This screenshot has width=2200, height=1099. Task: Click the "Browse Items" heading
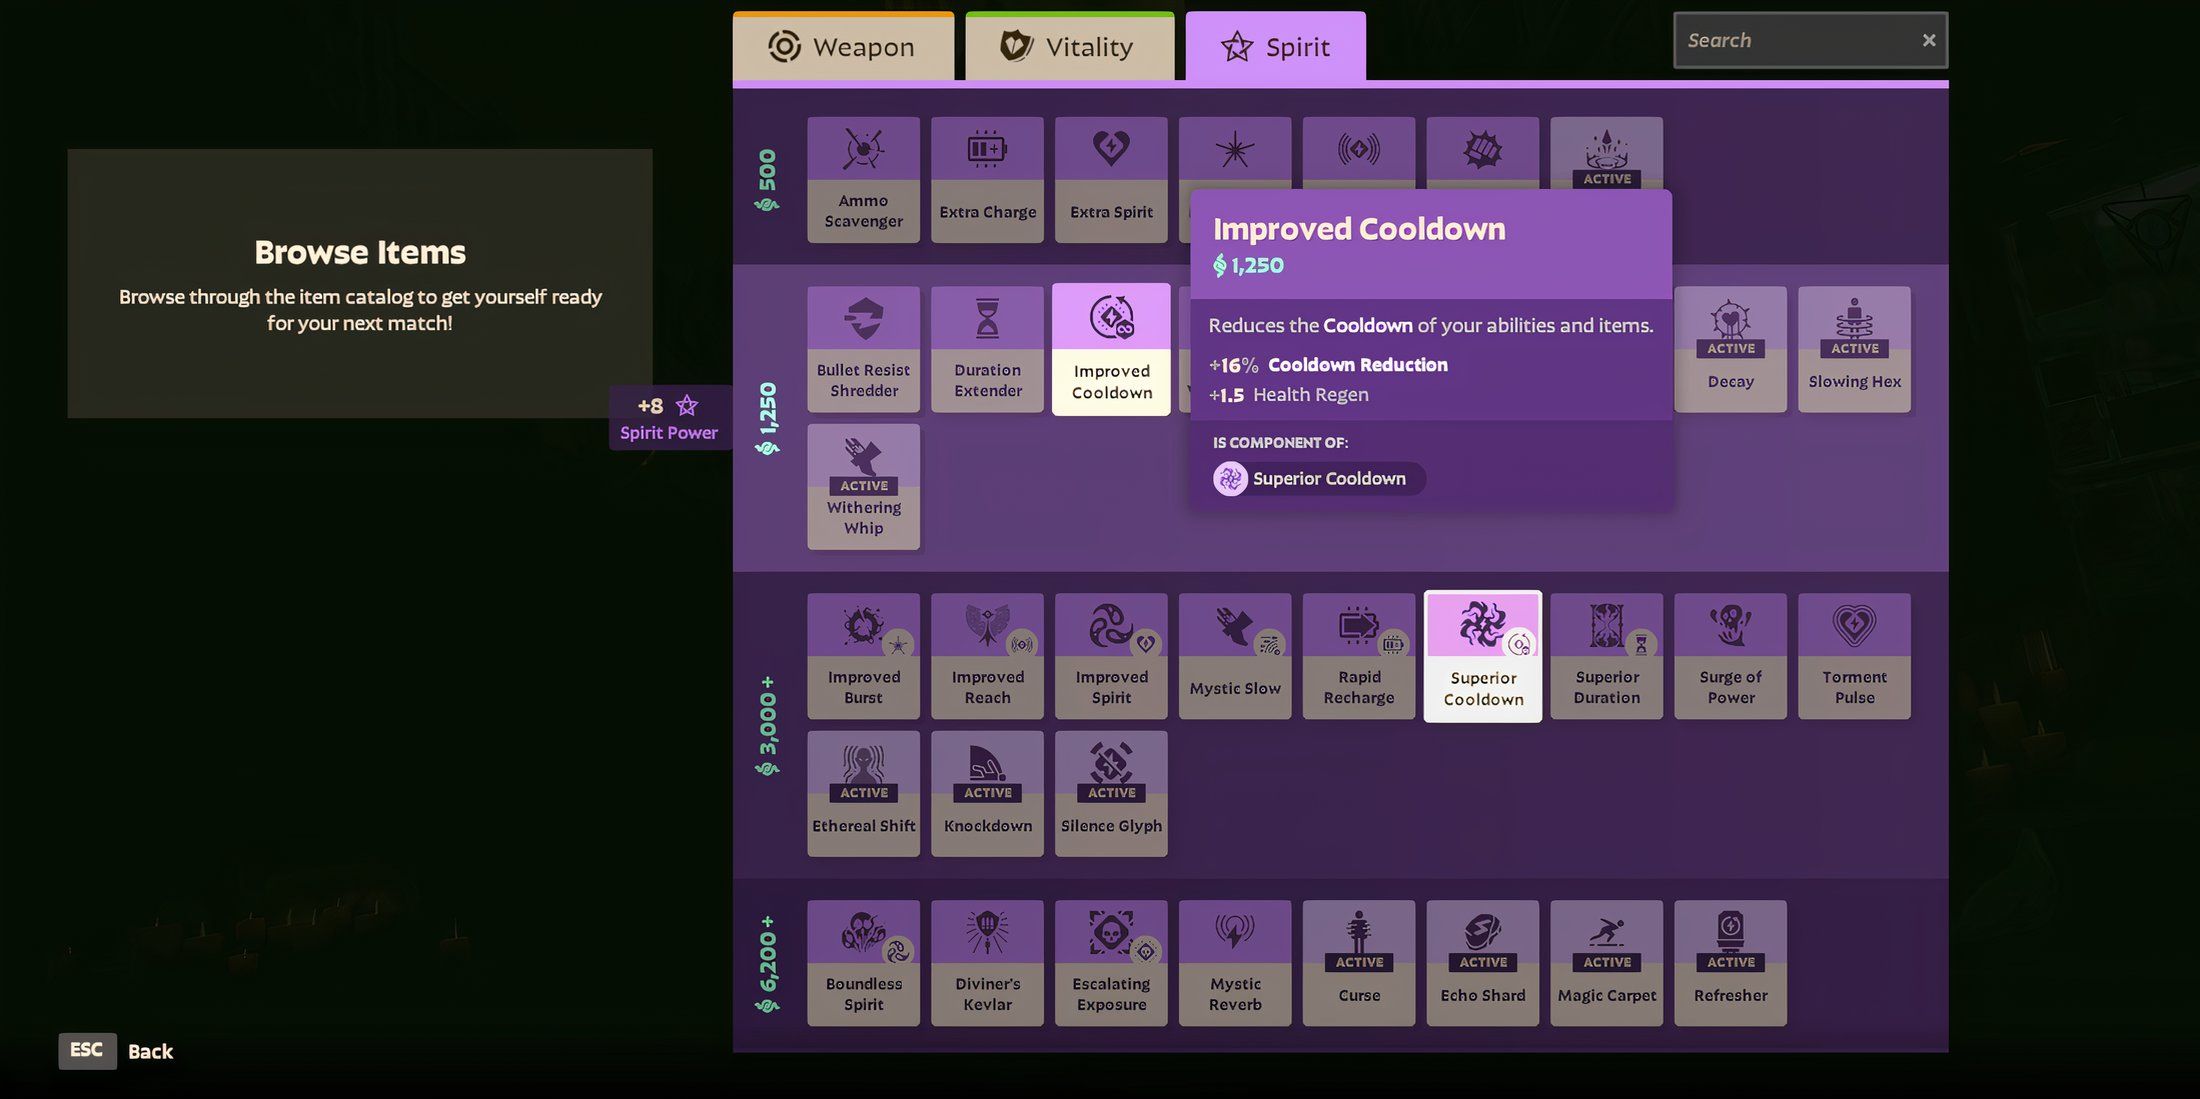[x=360, y=252]
